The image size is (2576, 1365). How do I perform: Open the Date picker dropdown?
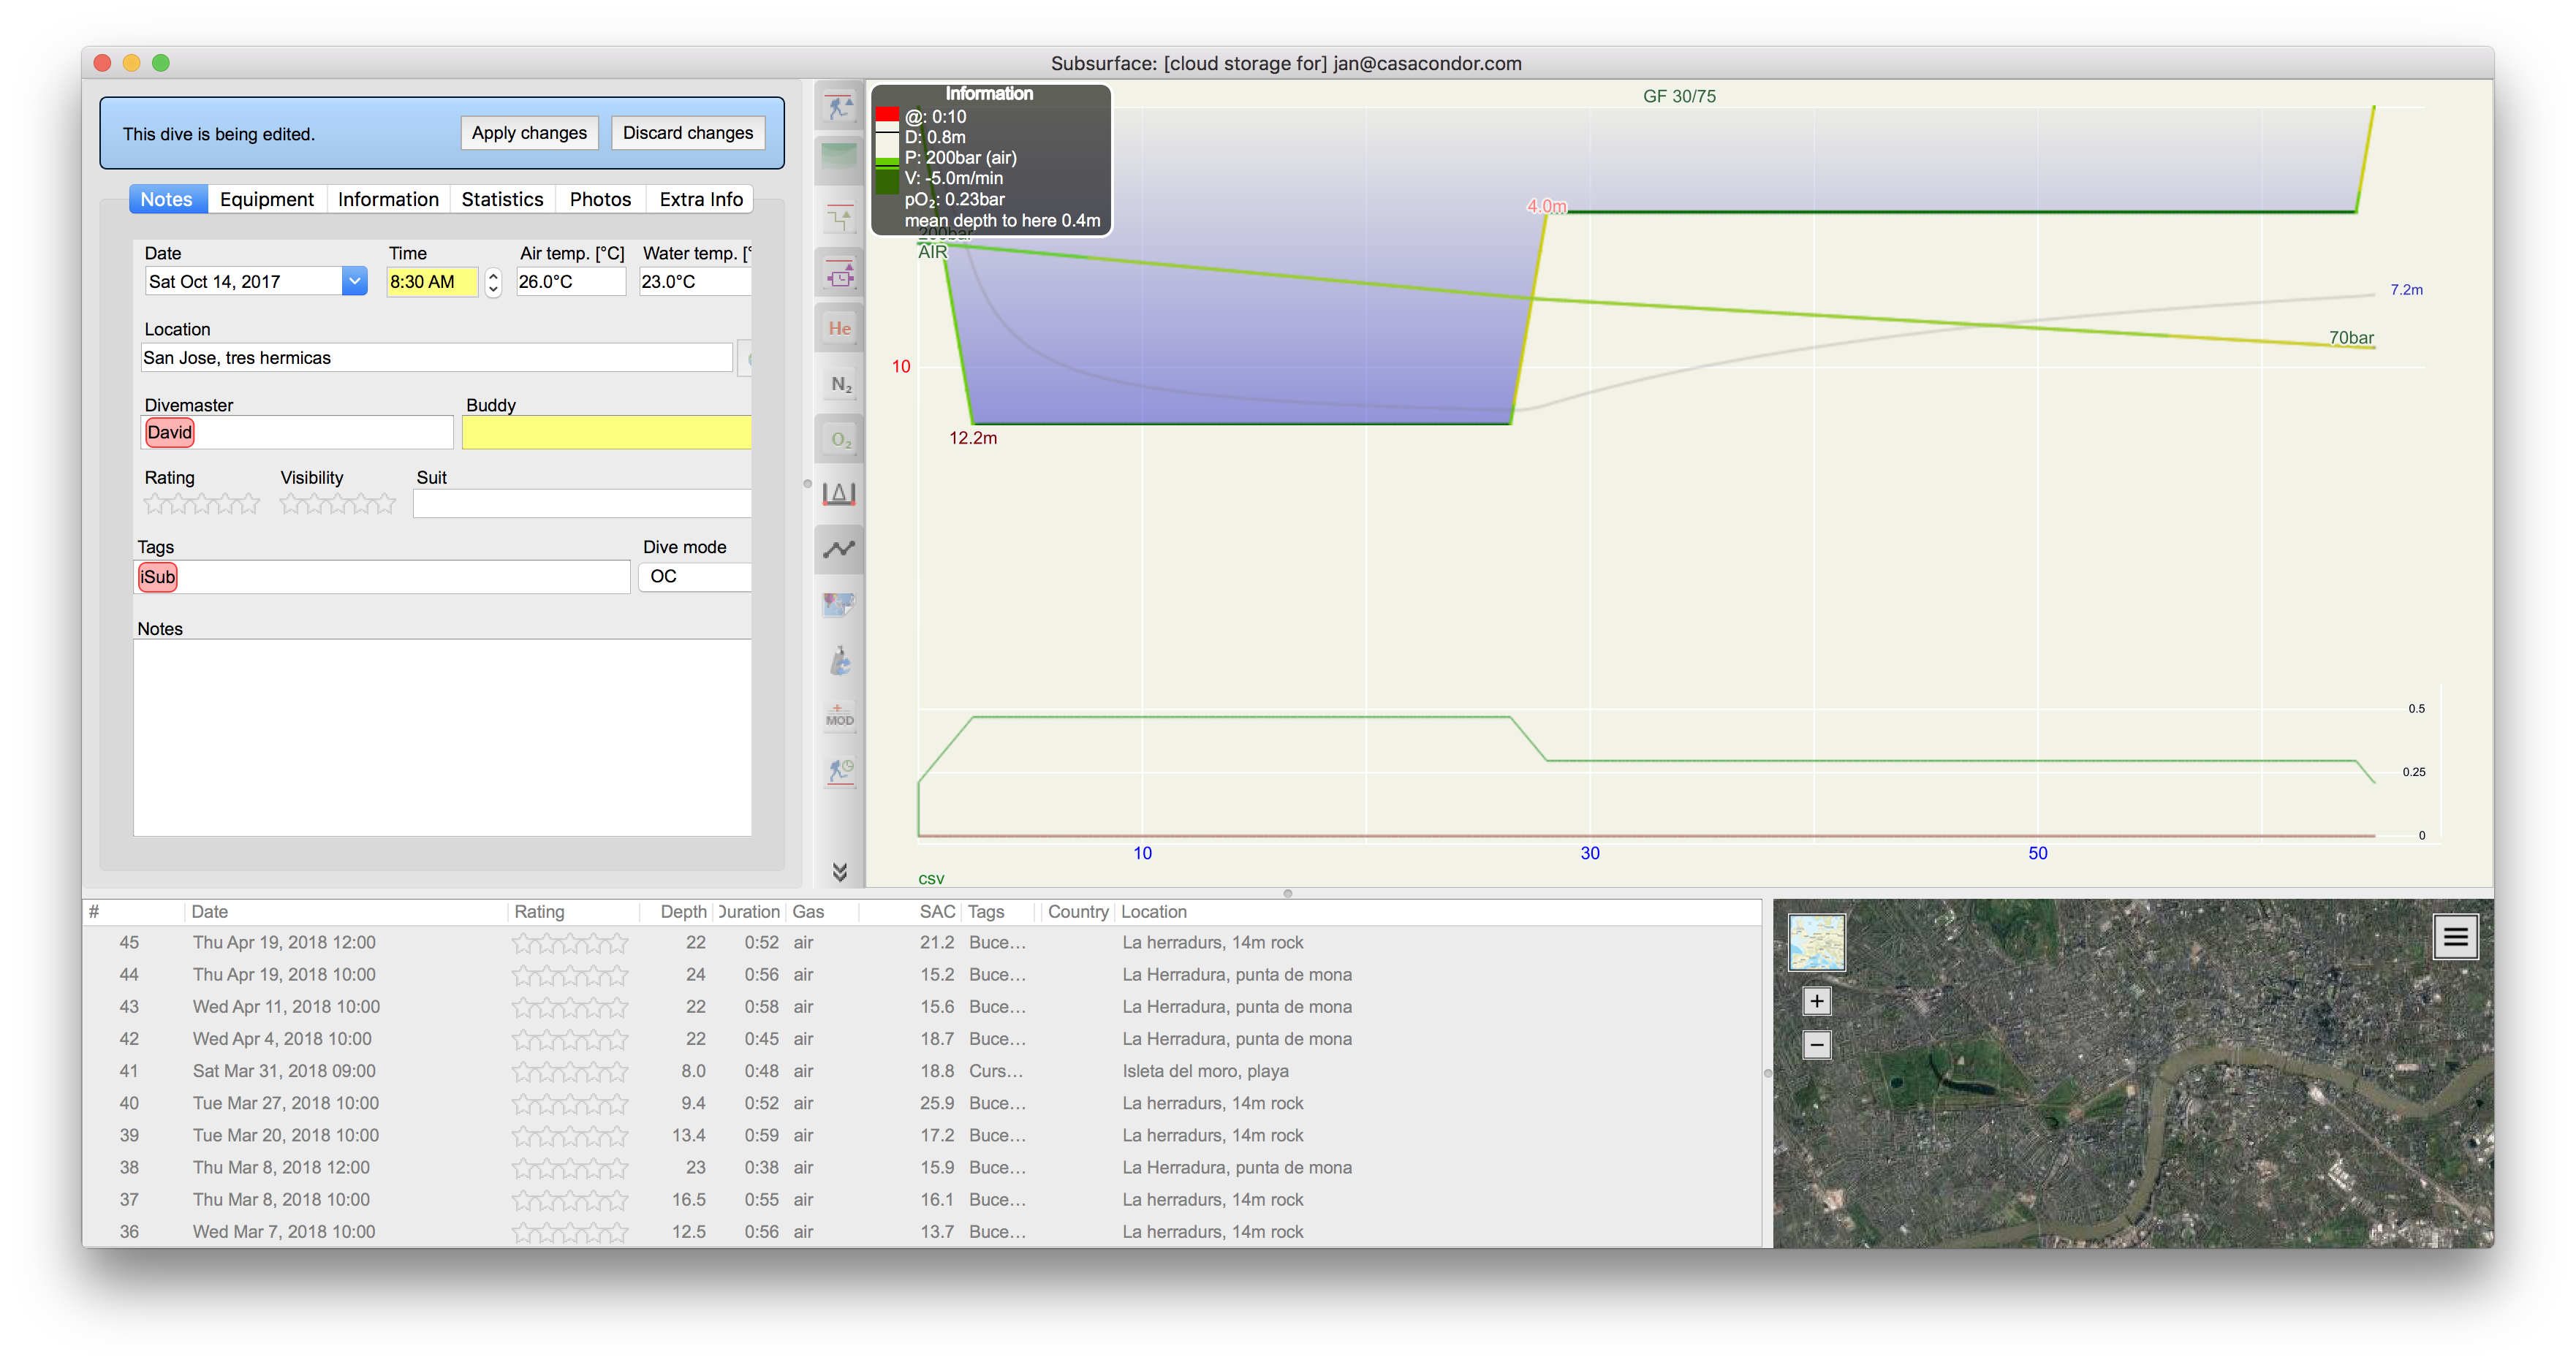coord(354,281)
